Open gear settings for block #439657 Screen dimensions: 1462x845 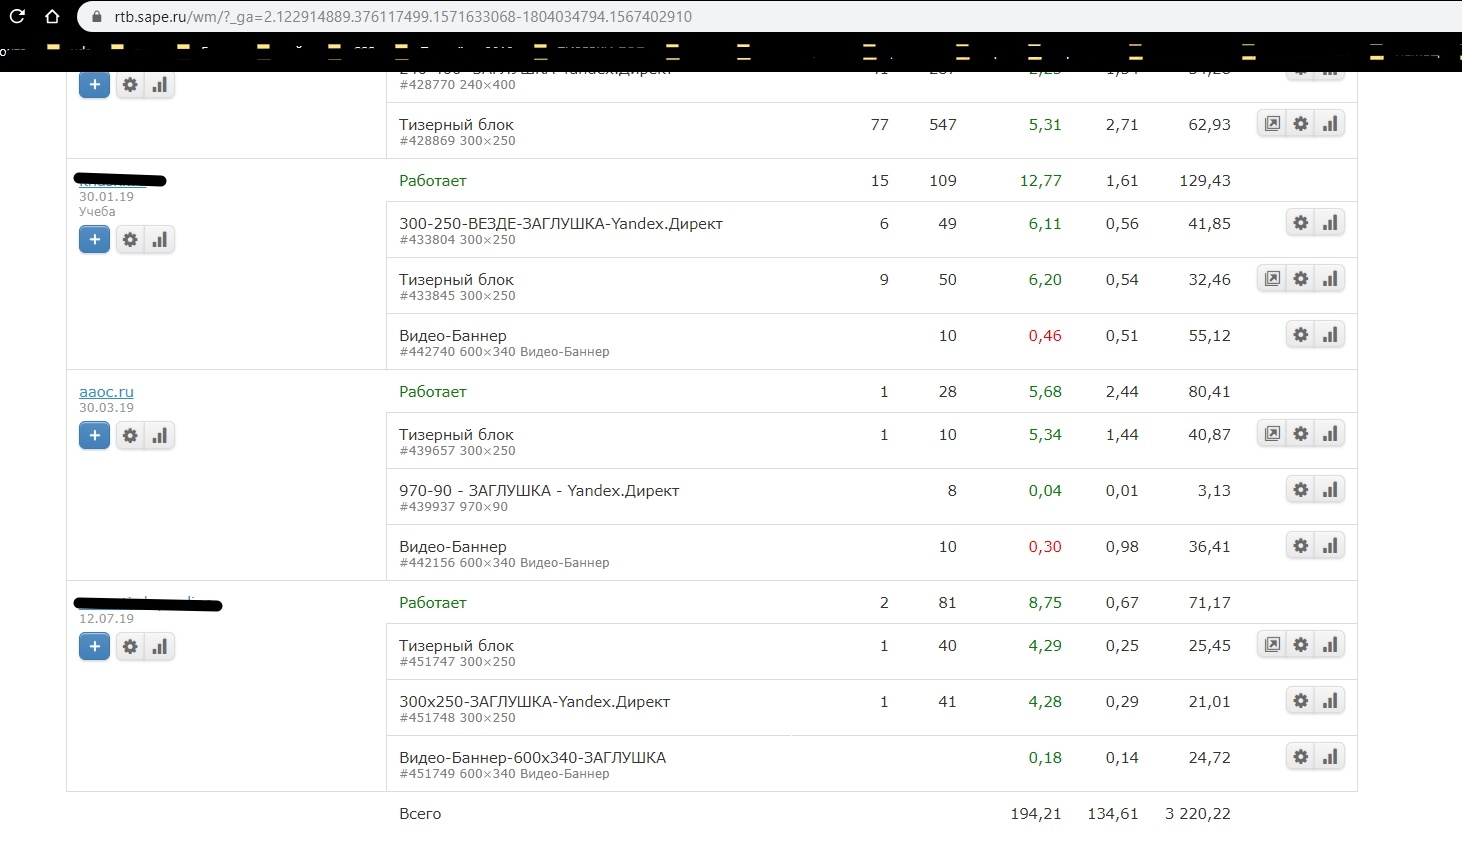1300,434
